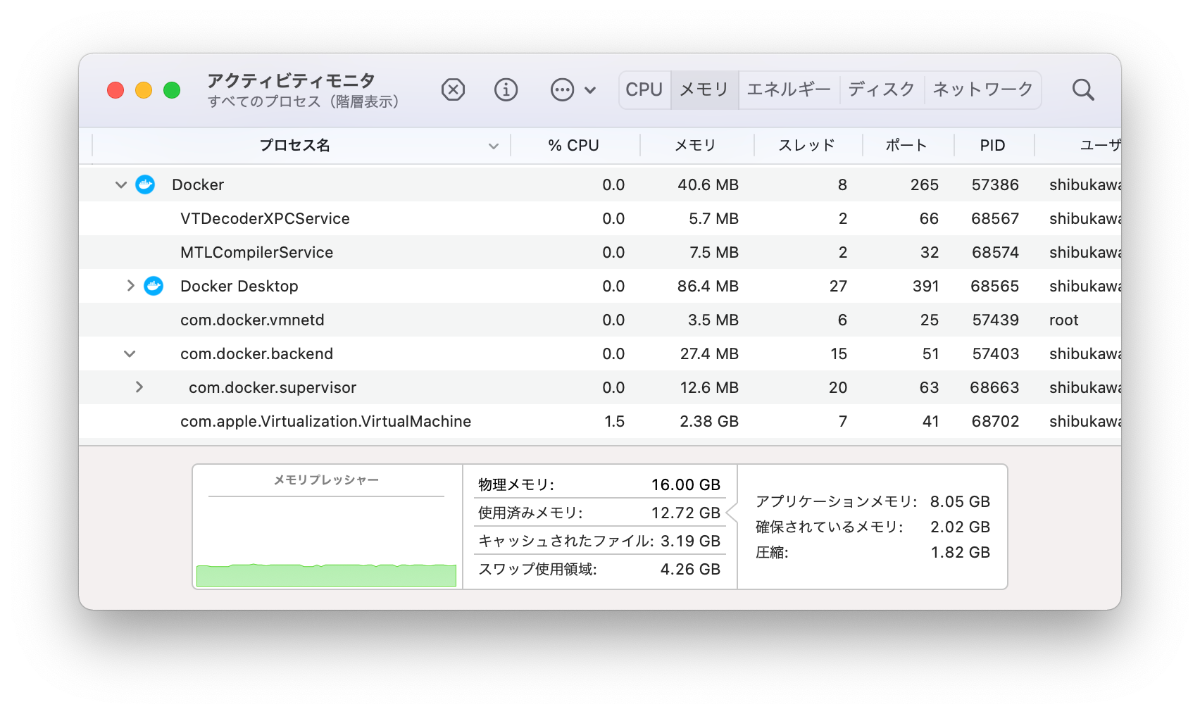Click キャッシュされたファイル 3.19 GB entry
The height and width of the screenshot is (714, 1200).
[599, 541]
